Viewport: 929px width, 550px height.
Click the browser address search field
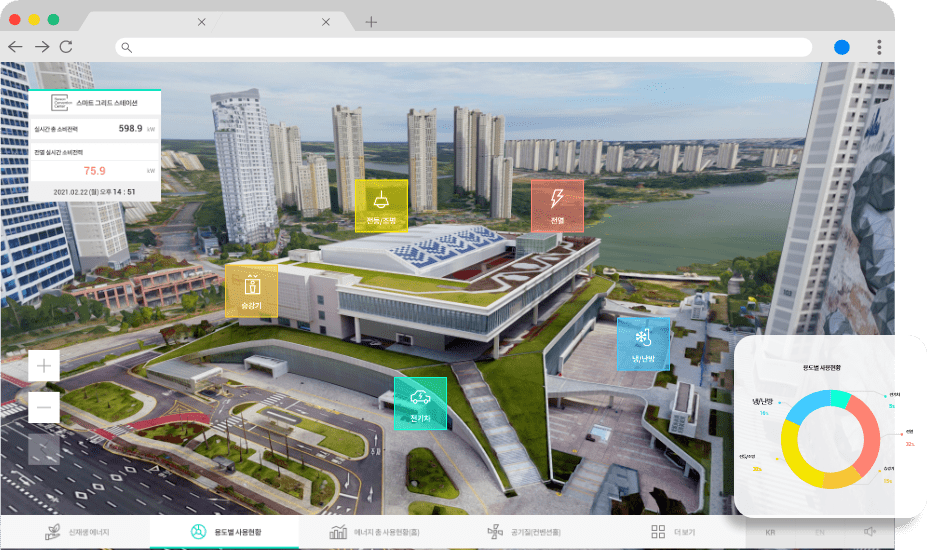click(x=463, y=47)
